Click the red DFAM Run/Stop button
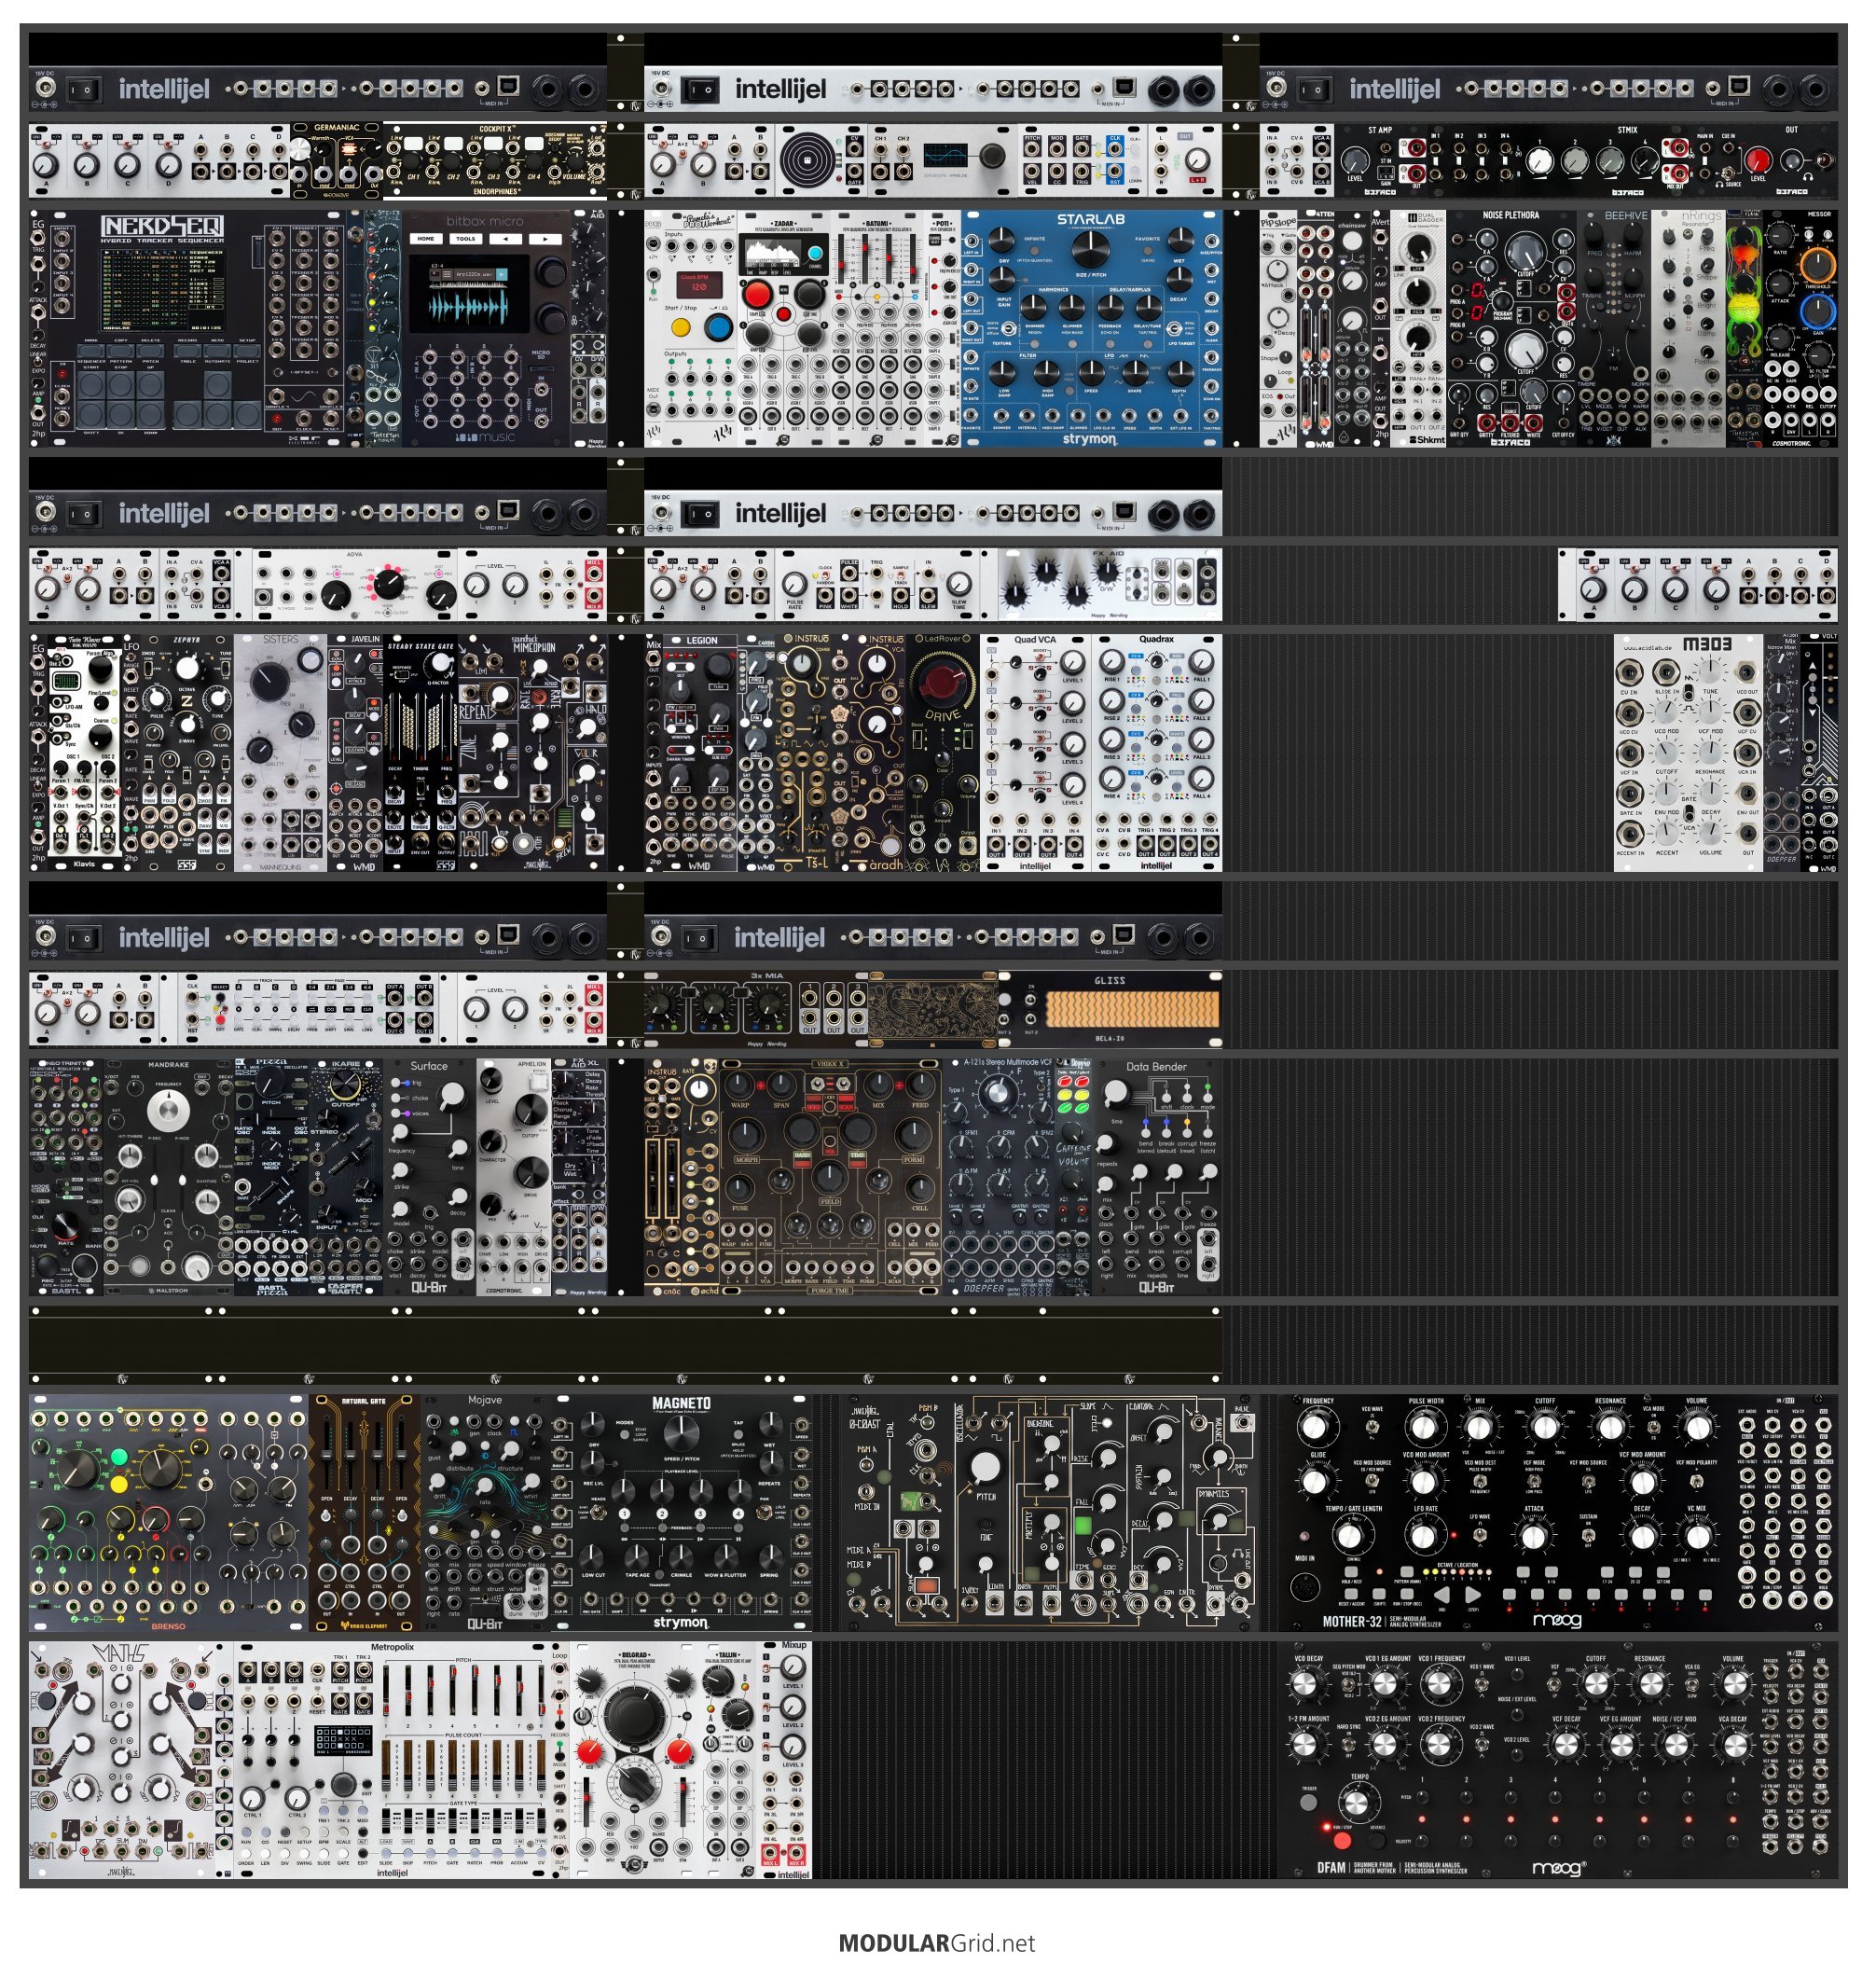Image resolution: width=1876 pixels, height=1963 pixels. (1341, 1840)
